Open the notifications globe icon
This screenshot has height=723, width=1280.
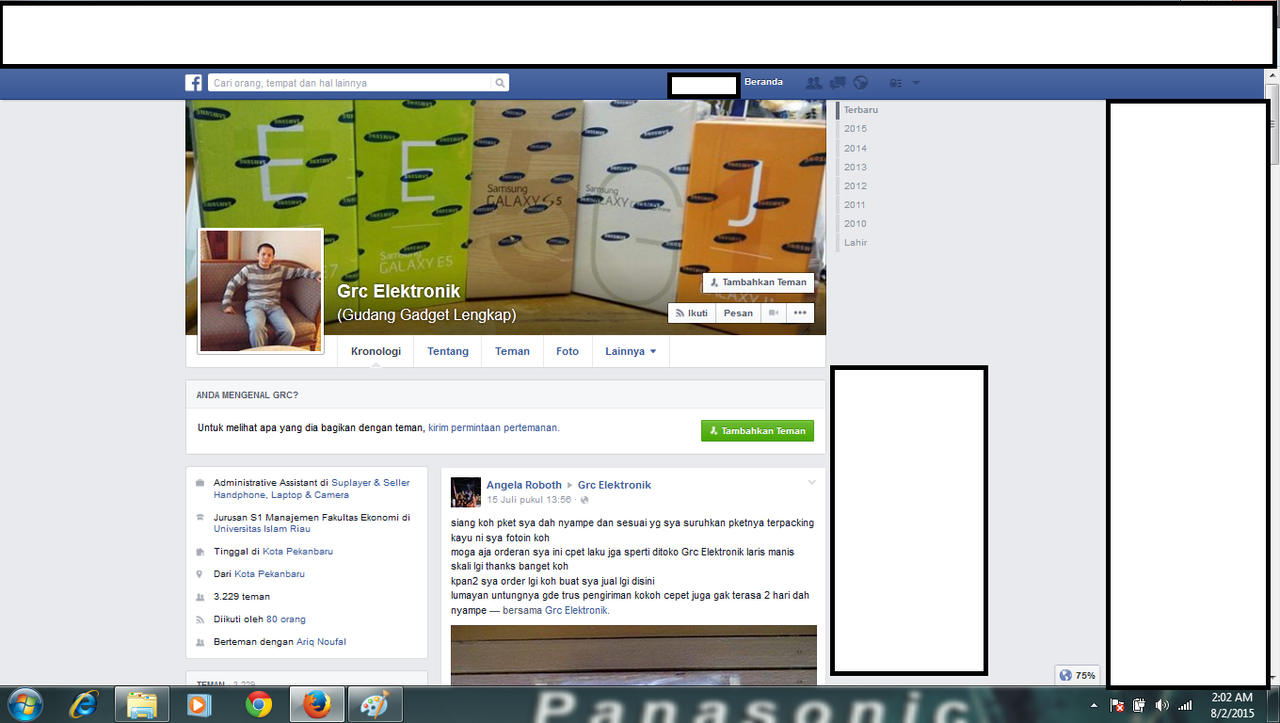coord(861,82)
